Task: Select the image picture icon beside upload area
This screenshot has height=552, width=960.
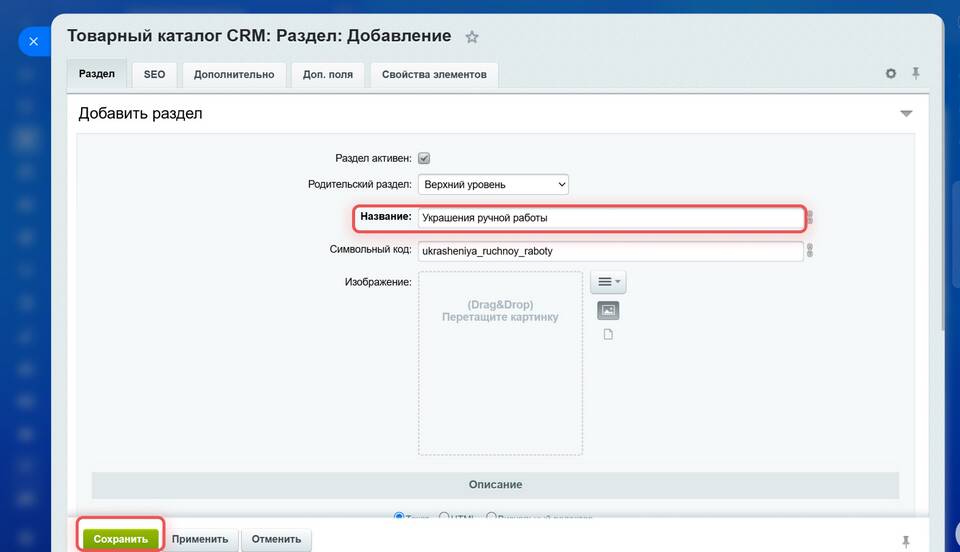Action: [608, 310]
